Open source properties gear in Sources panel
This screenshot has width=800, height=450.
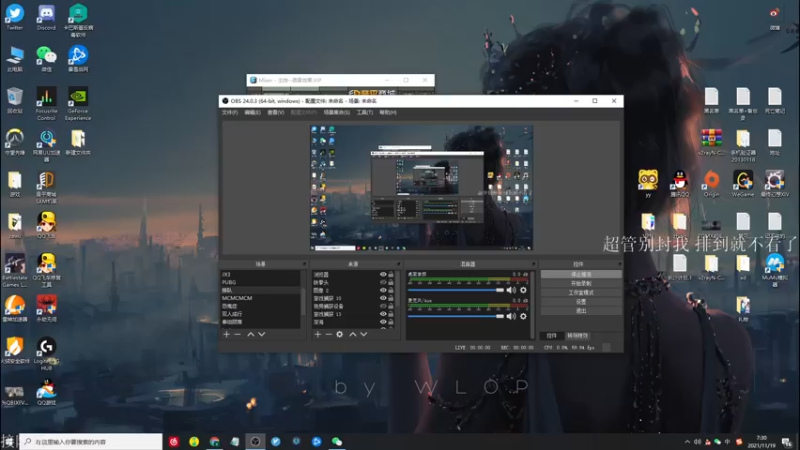click(340, 334)
